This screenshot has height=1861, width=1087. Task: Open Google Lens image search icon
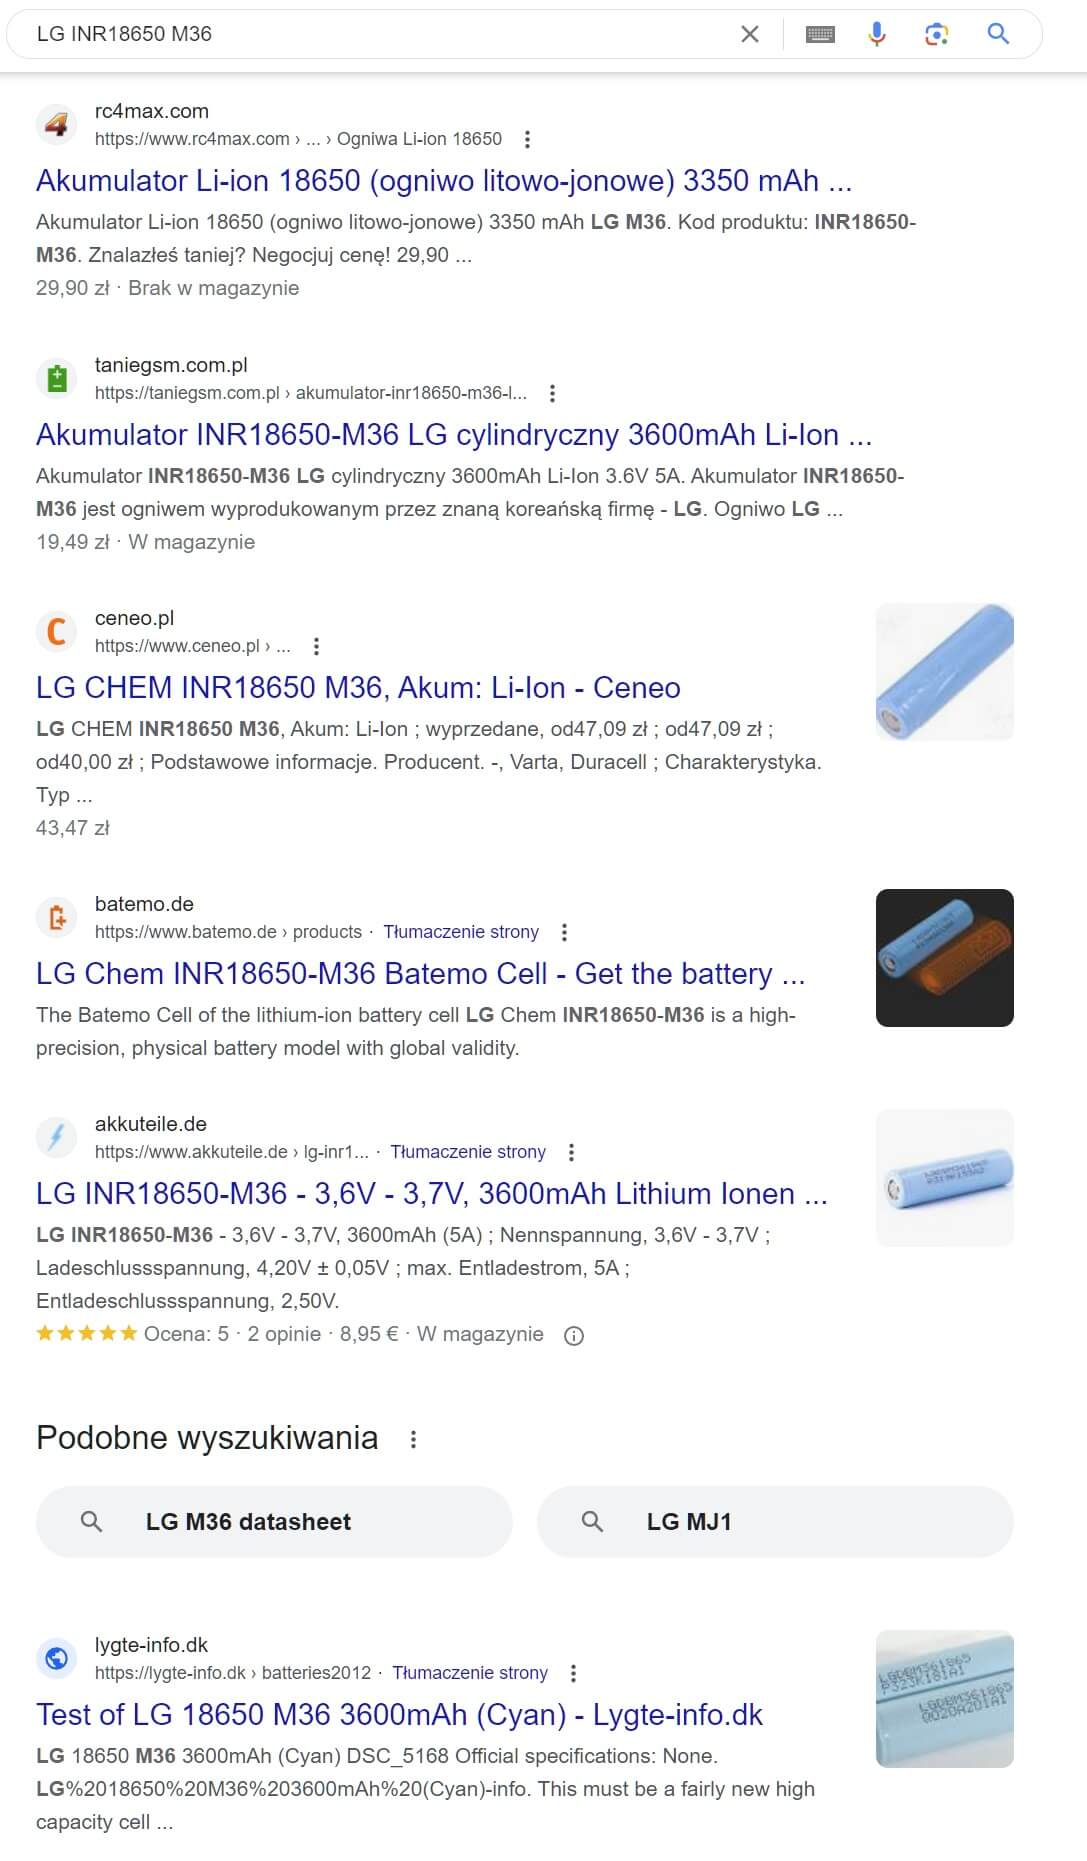pos(937,34)
